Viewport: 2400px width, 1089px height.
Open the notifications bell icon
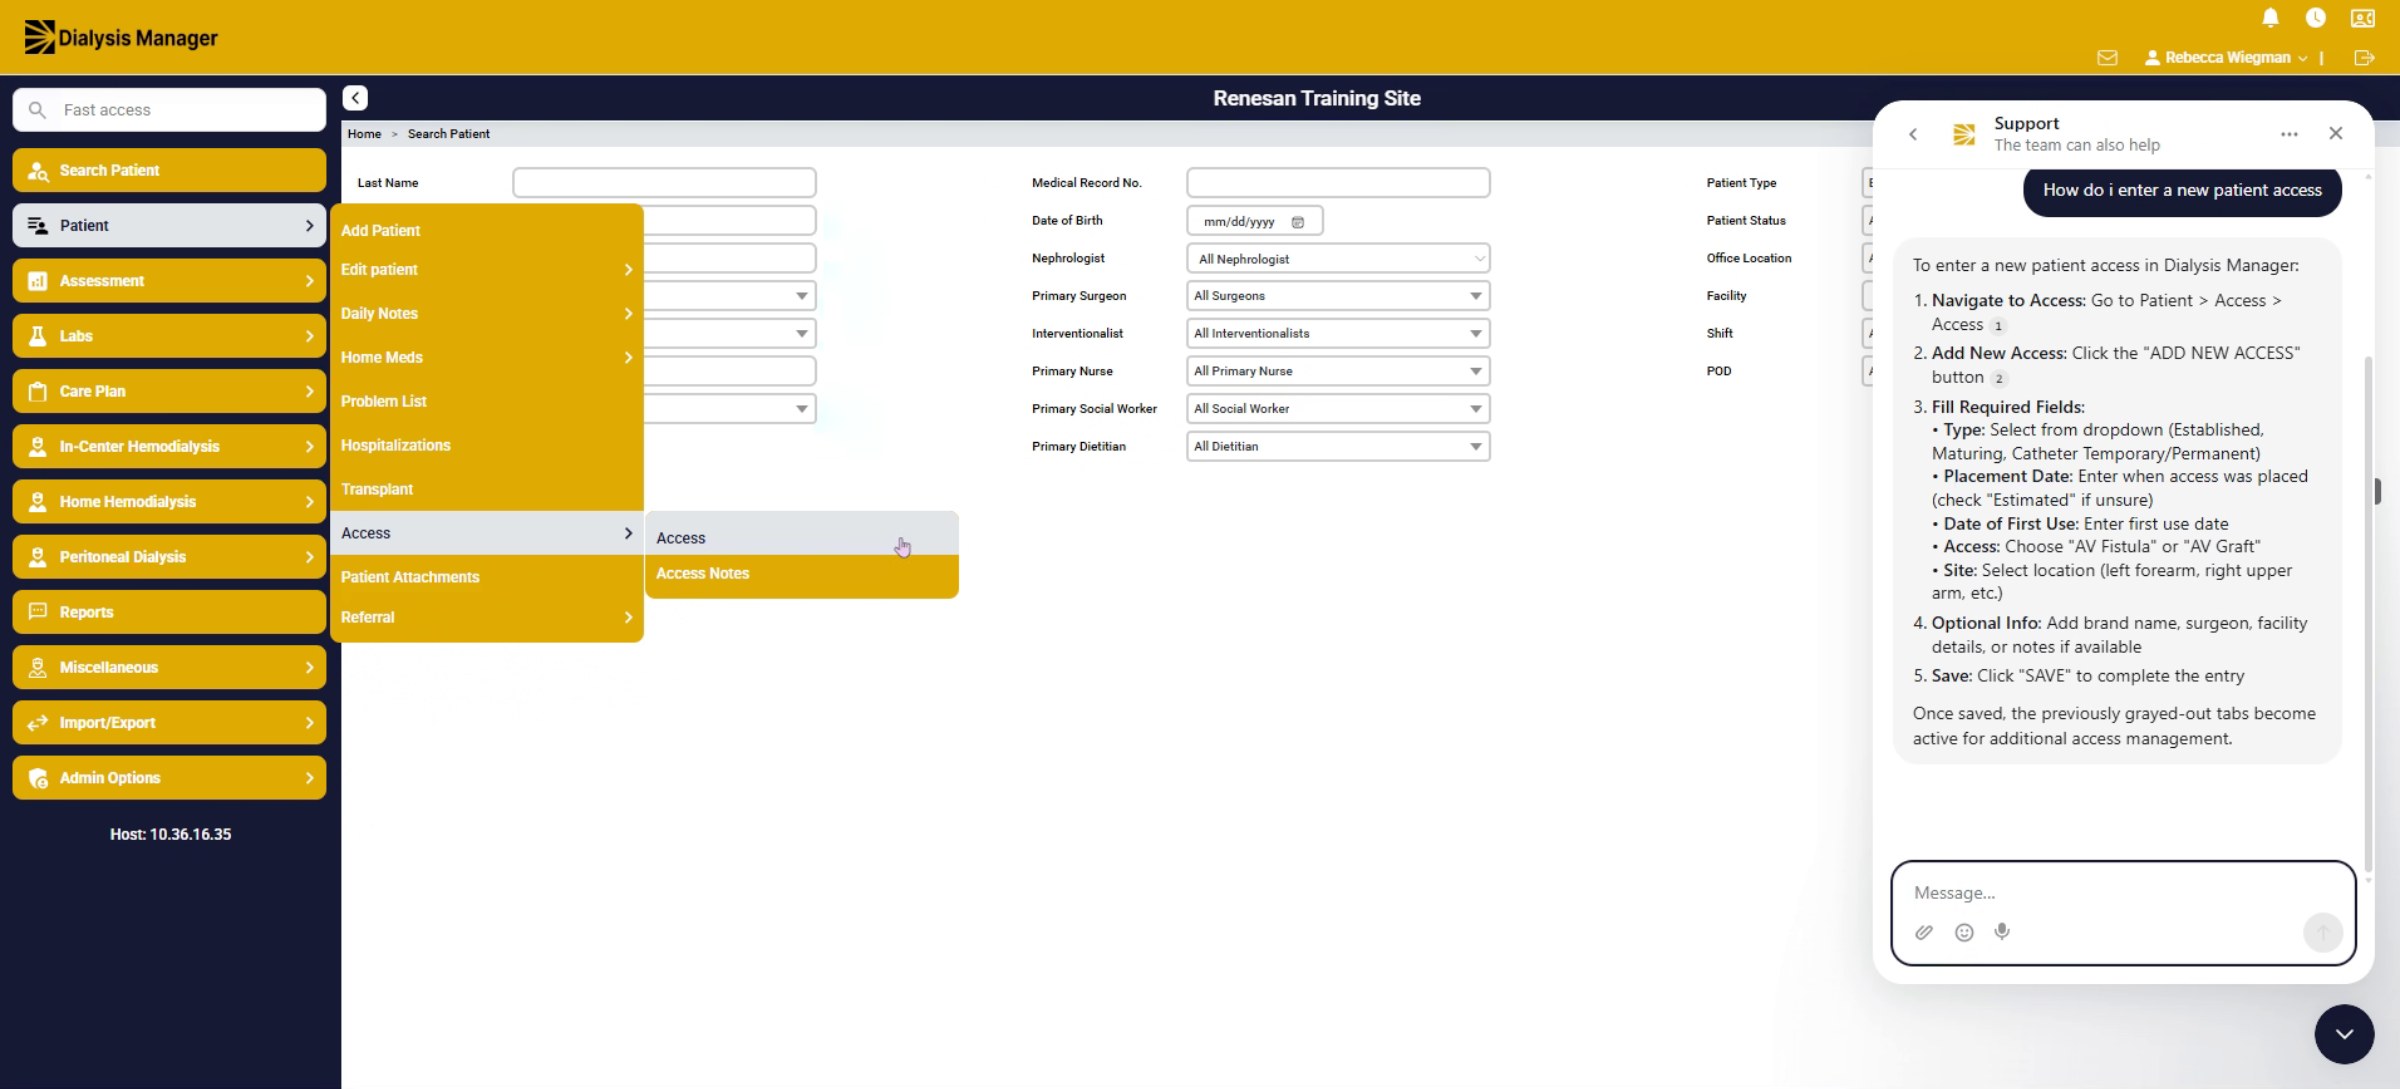(x=2270, y=18)
